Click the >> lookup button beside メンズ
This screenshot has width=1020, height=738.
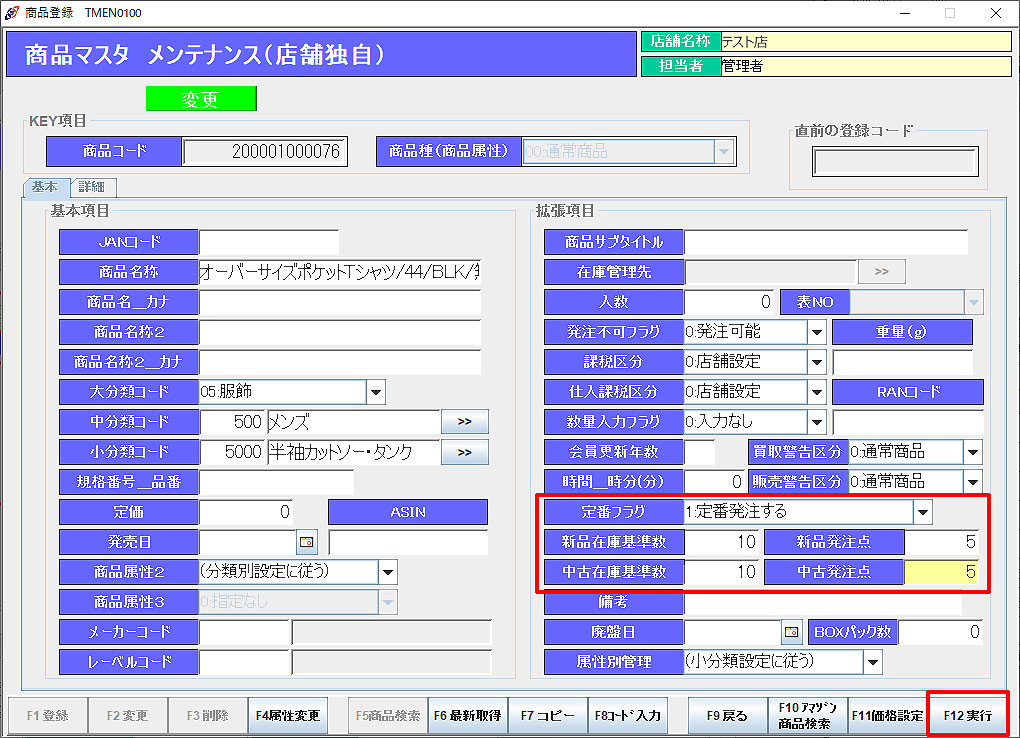[x=464, y=422]
